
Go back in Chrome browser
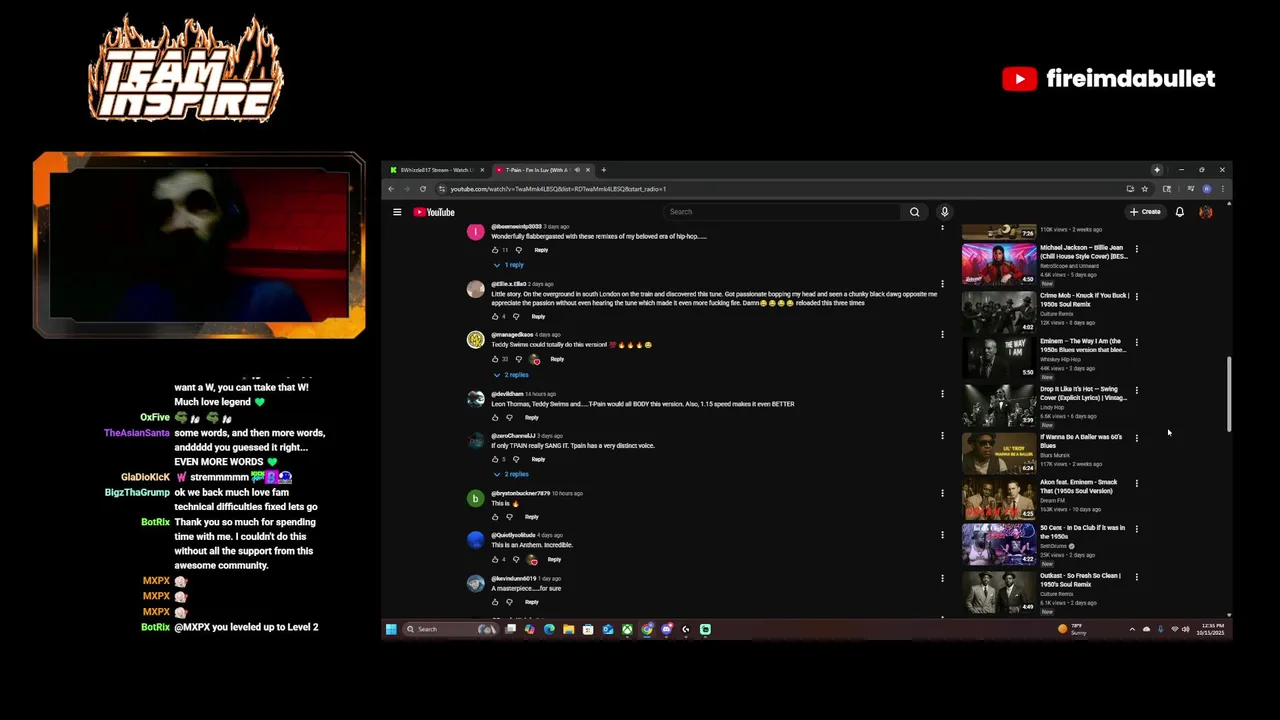pos(392,189)
